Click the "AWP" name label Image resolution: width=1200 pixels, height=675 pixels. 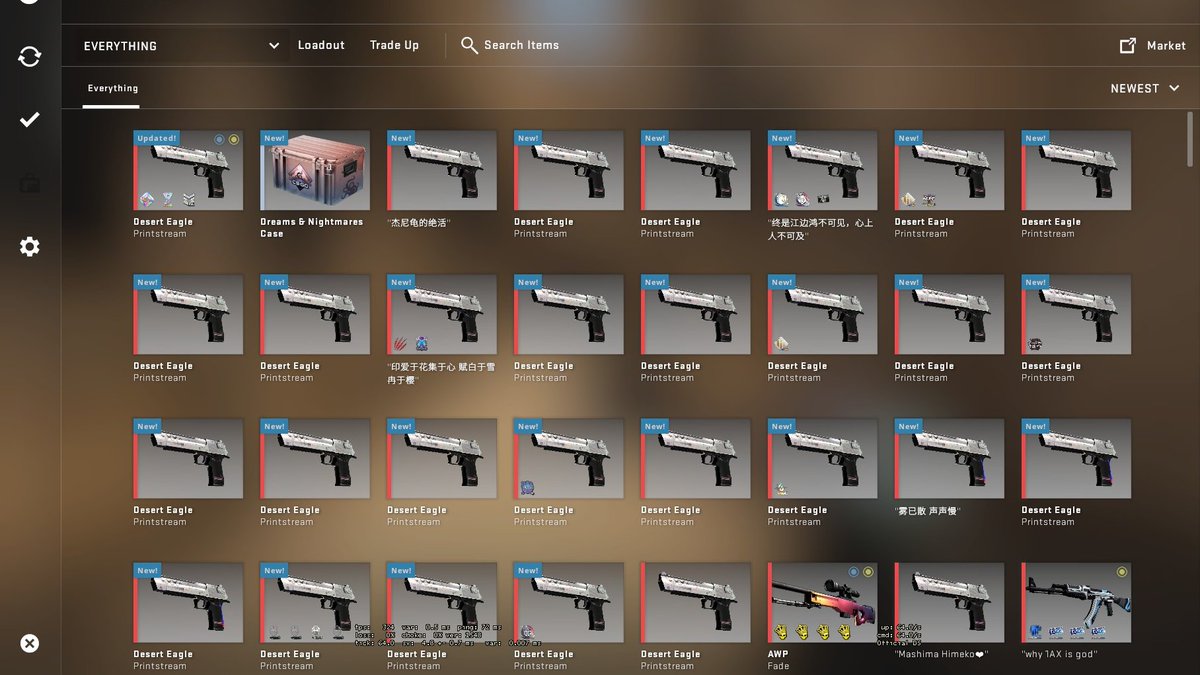point(778,654)
